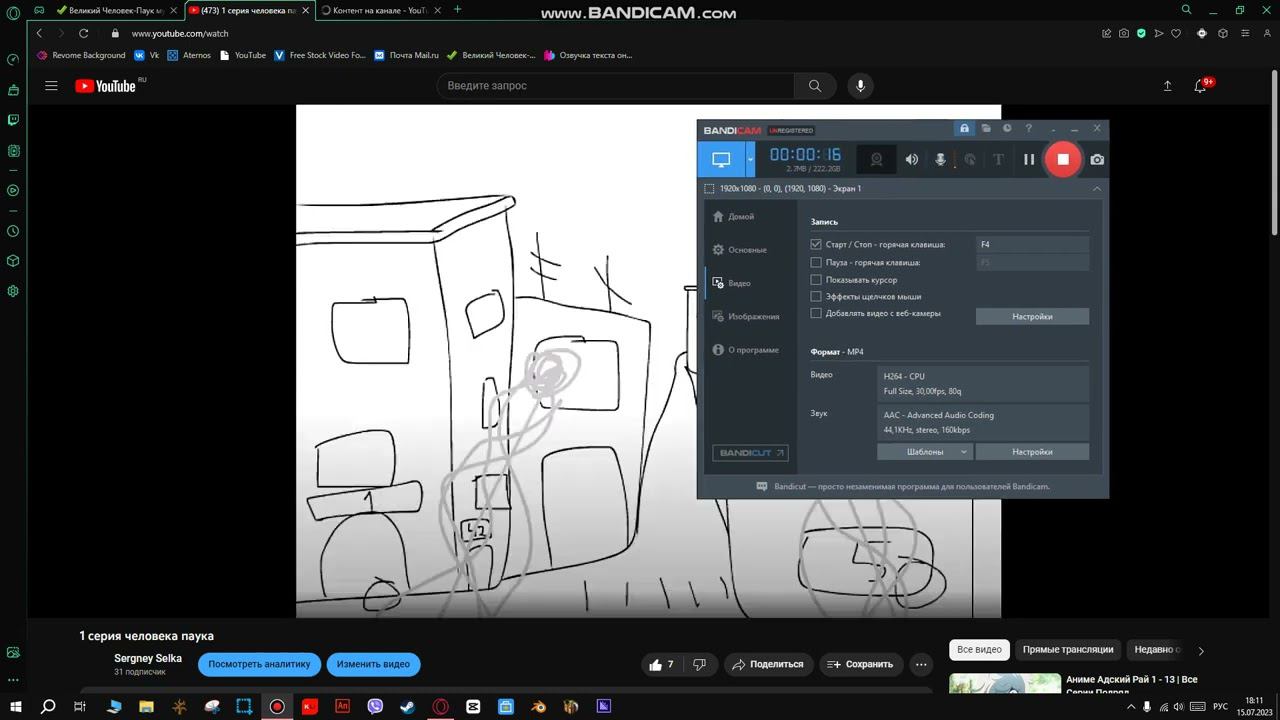The image size is (1280, 720).
Task: Open Bandicam output folder icon
Action: 986,129
